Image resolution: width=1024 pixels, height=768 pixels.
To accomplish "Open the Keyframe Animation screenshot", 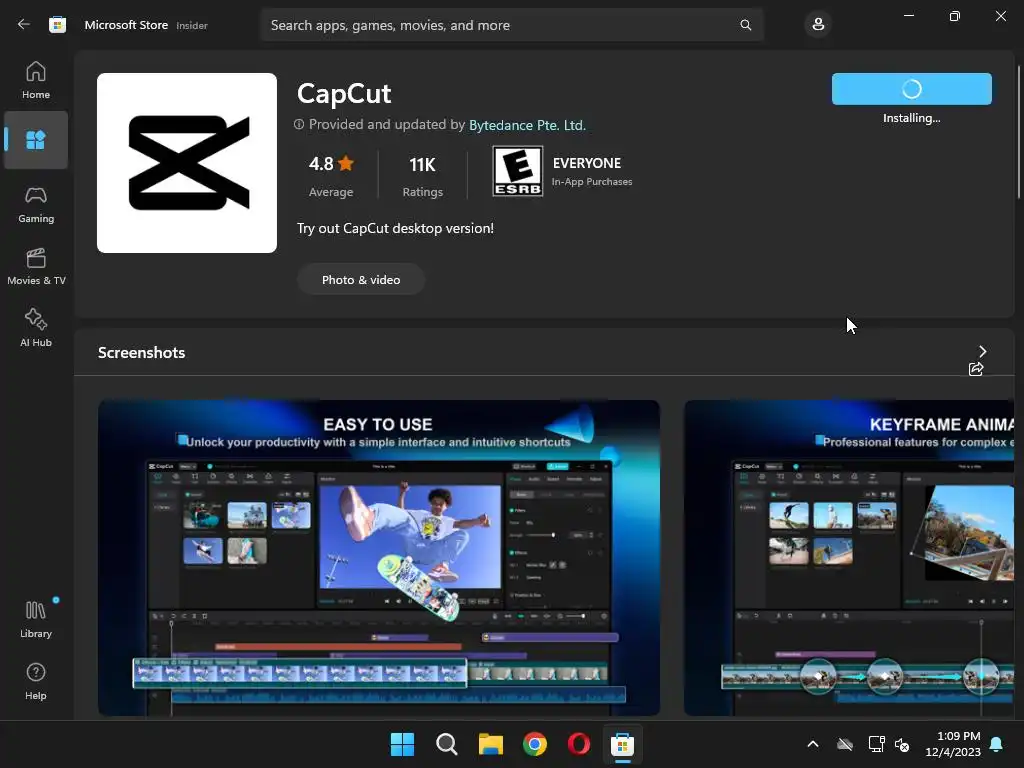I will [x=849, y=558].
